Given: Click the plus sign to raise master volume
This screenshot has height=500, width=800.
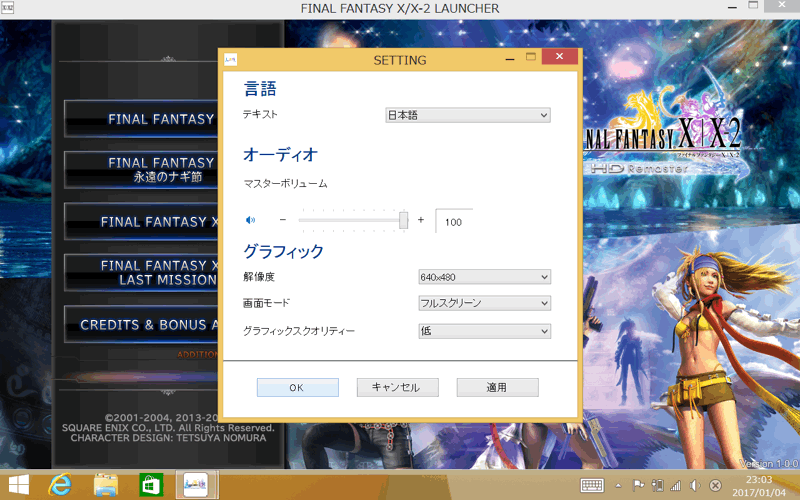Looking at the screenshot, I should click(x=421, y=220).
